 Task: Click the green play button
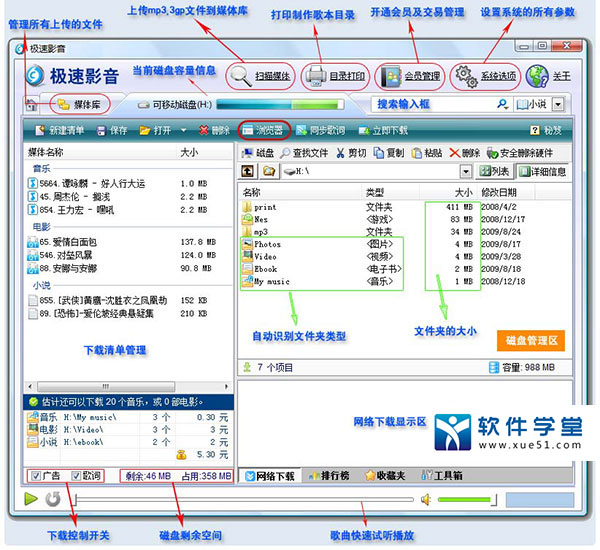[31, 499]
